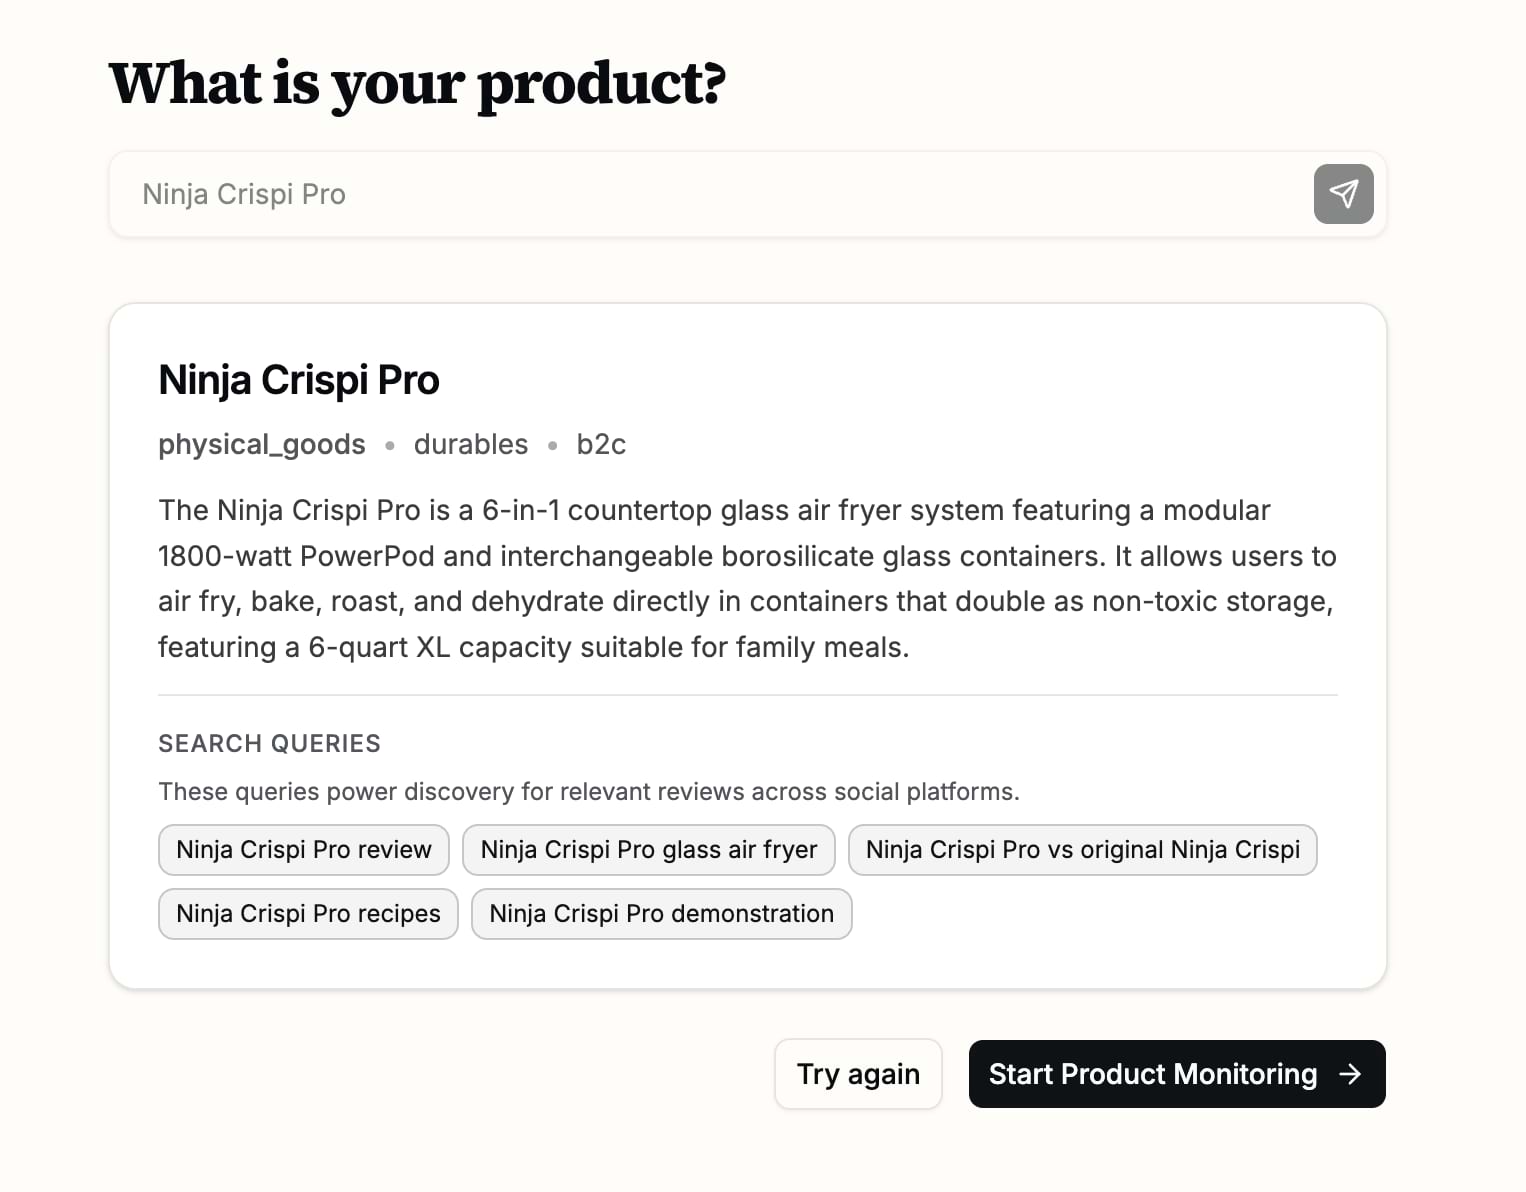Viewport: 1526px width, 1192px height.
Task: Click the SEARCH QUERIES section header
Action: (x=268, y=743)
